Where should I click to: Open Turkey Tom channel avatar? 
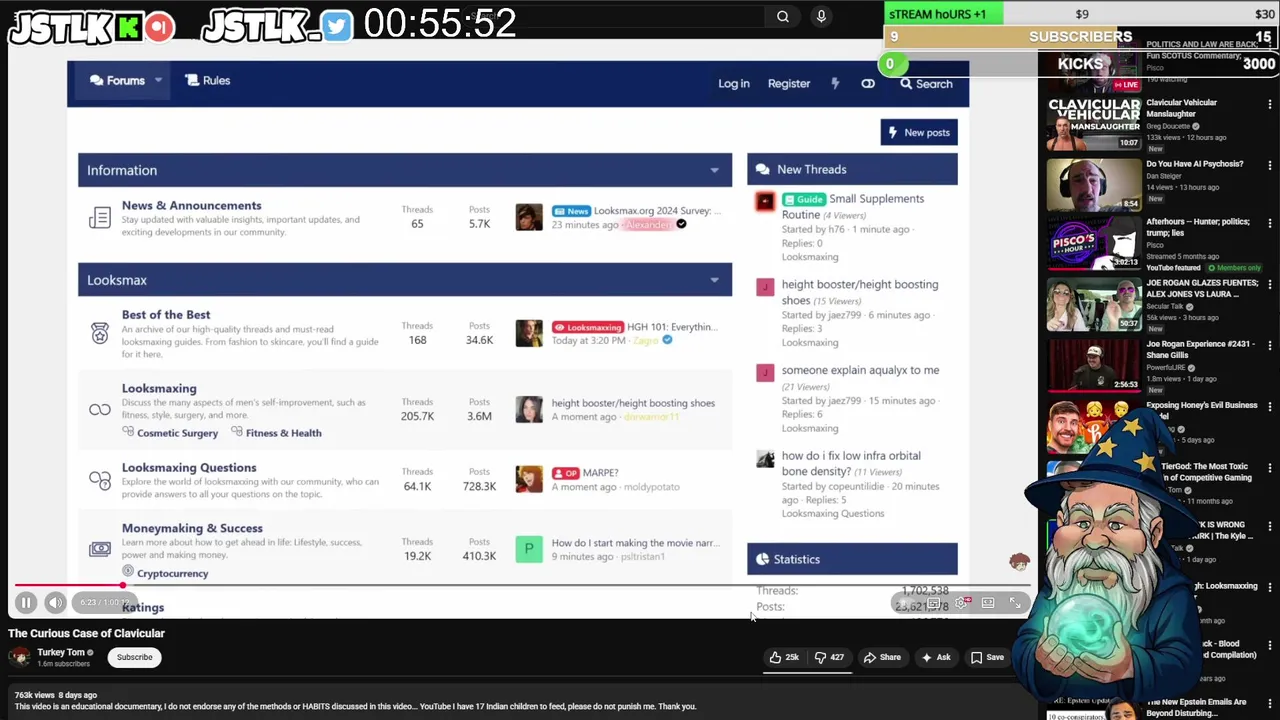pyautogui.click(x=20, y=657)
